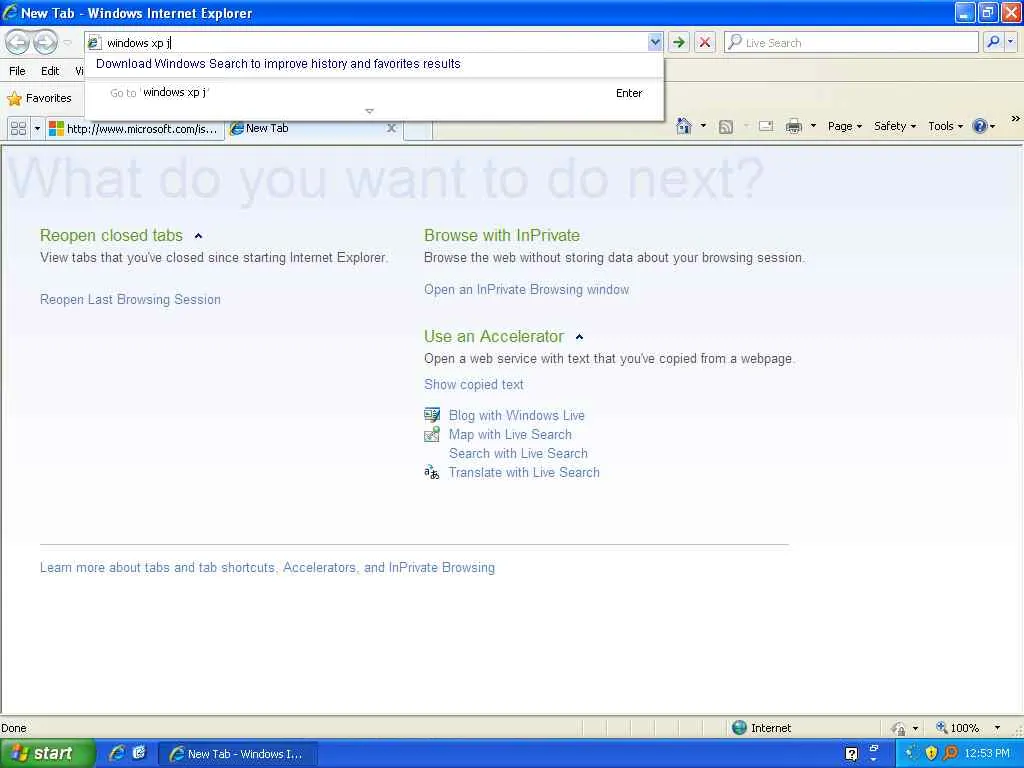Click the Blog with Windows Live icon

coord(432,415)
